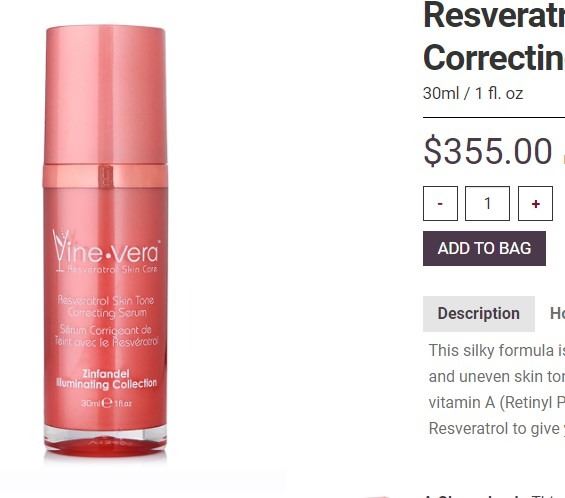
Task: Add the serum to bag
Action: (x=484, y=249)
